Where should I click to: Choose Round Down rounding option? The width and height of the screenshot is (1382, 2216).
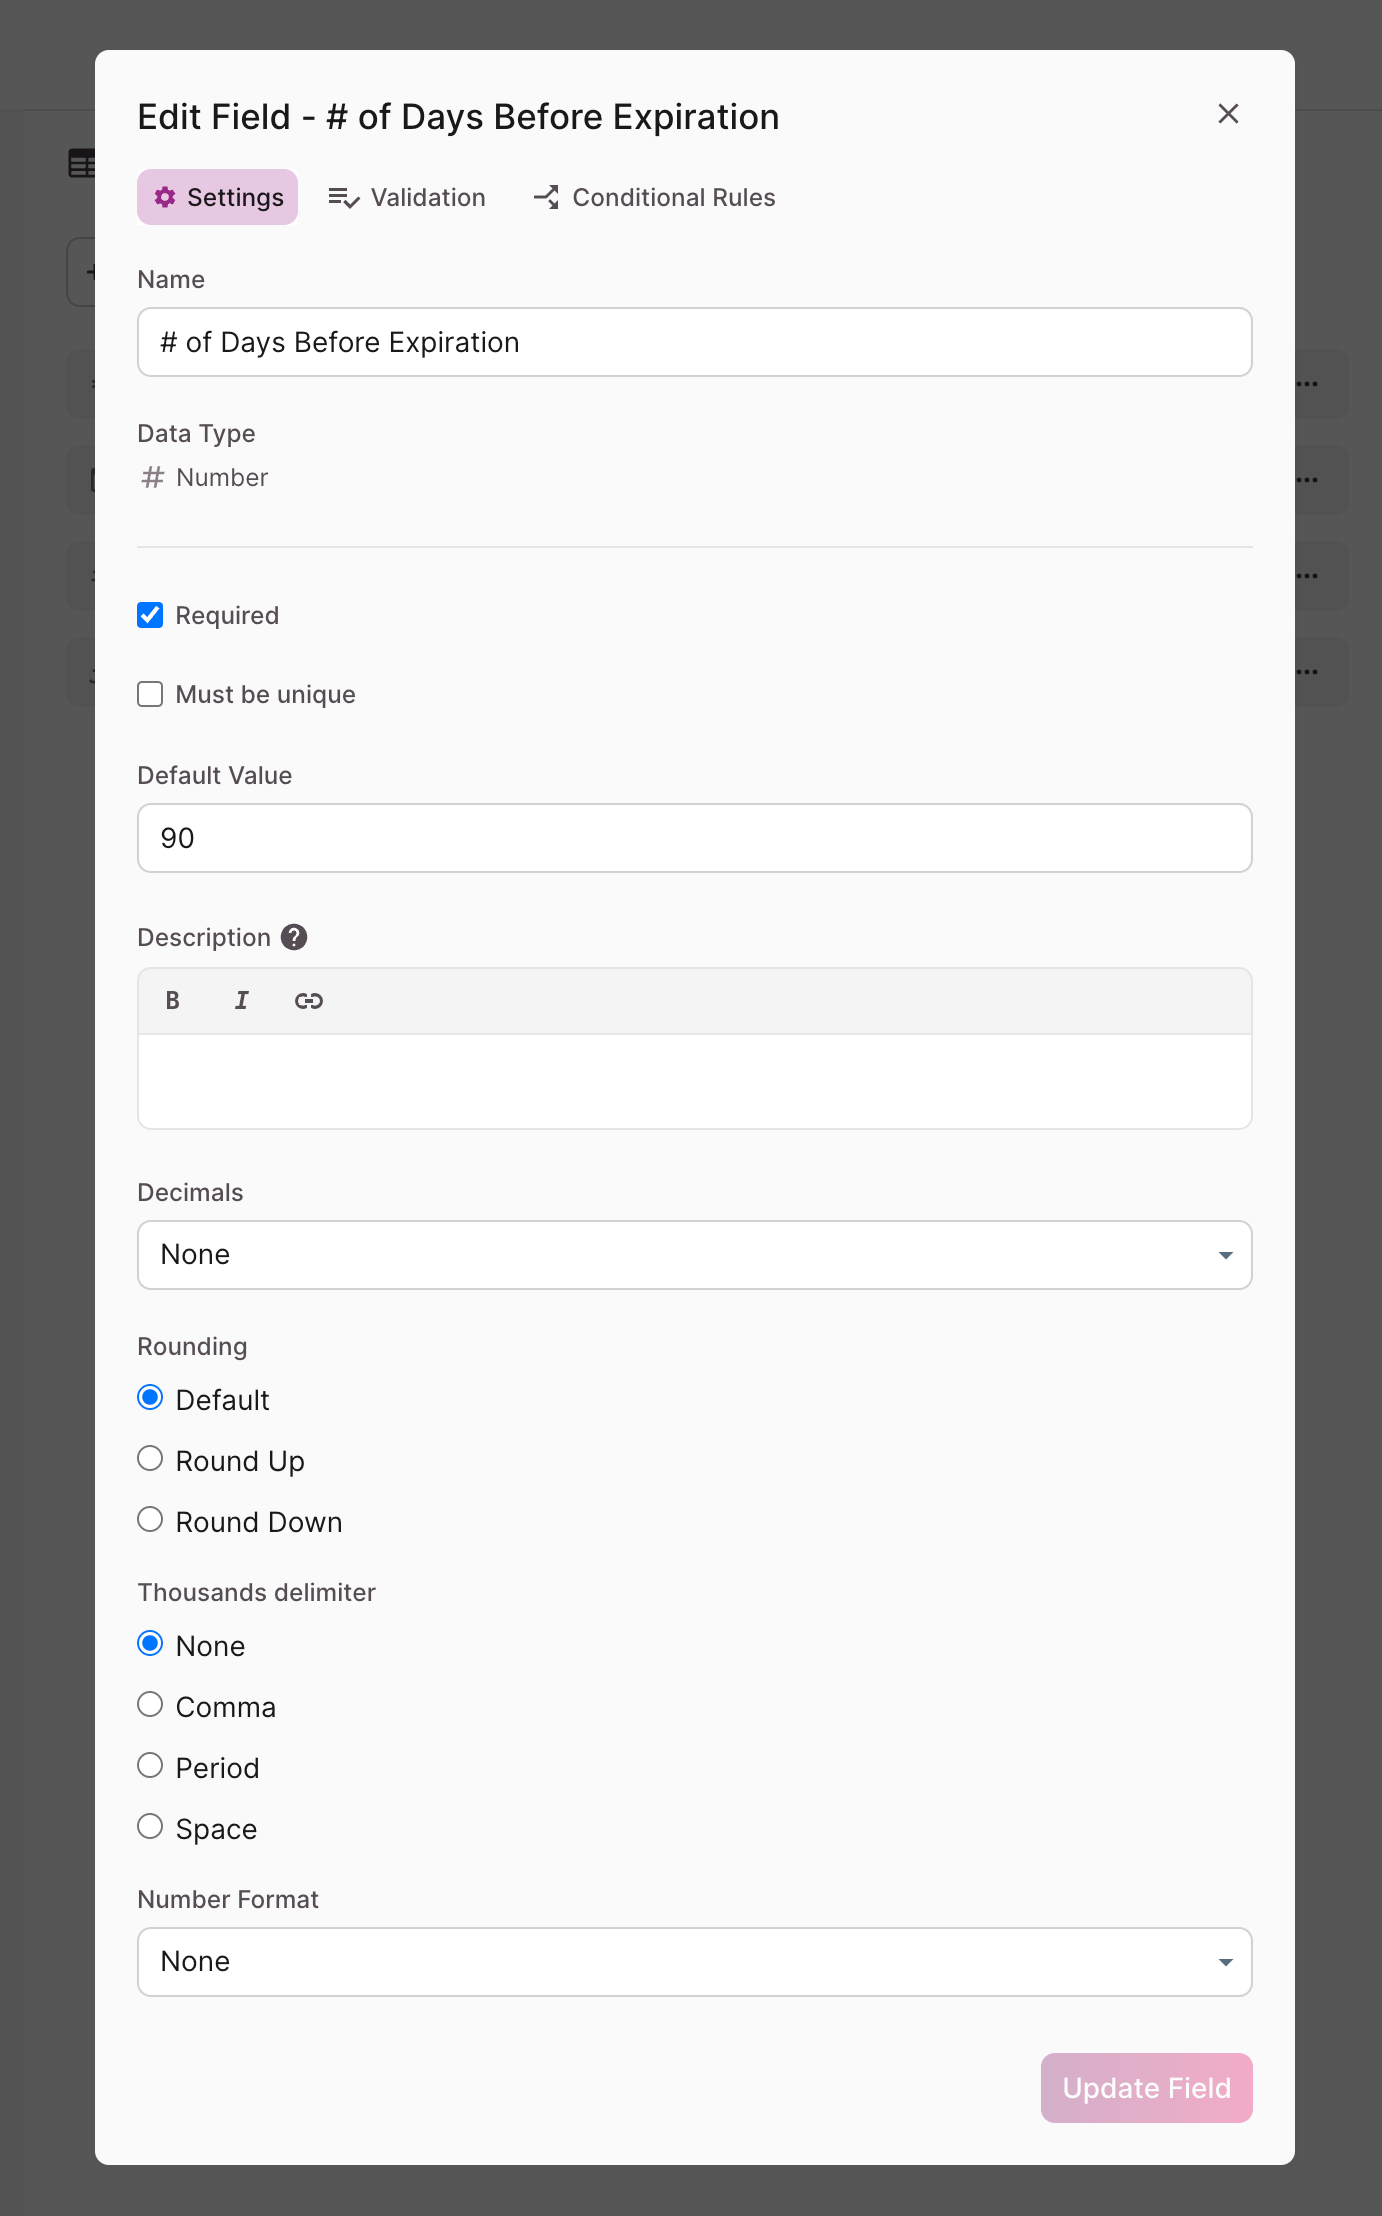tap(150, 1520)
